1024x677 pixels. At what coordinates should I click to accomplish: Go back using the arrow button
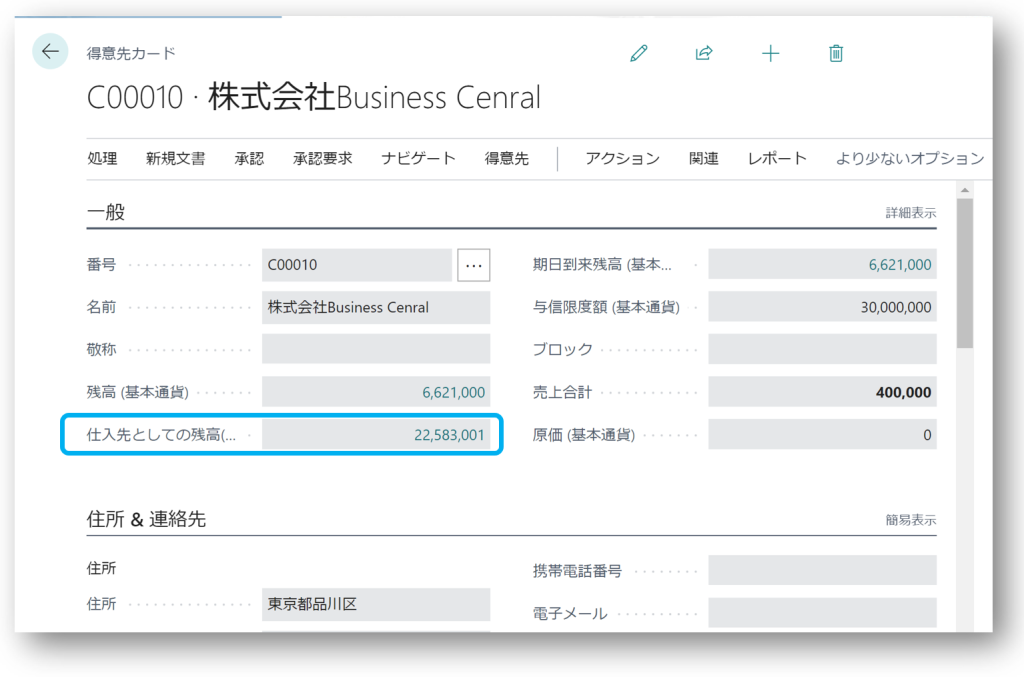click(x=50, y=51)
